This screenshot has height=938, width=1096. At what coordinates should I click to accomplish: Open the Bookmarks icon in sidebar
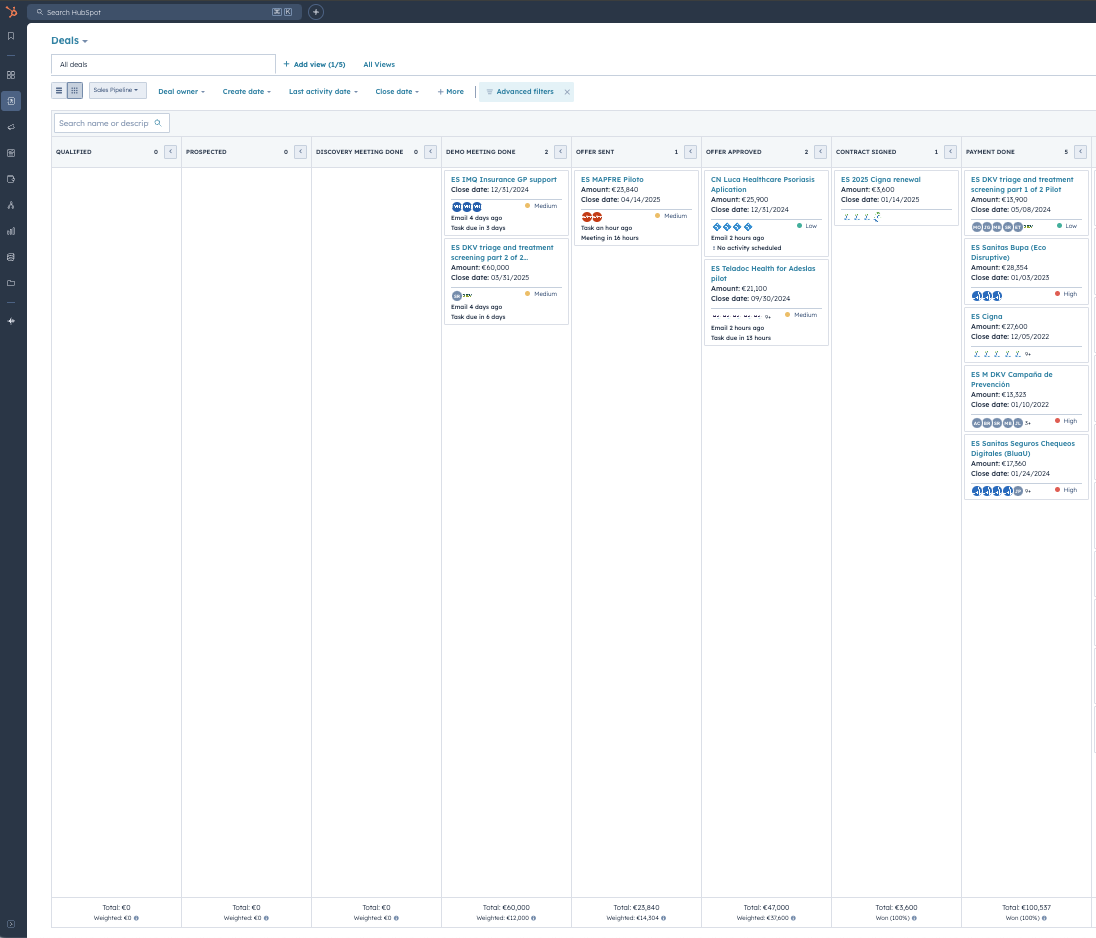tap(11, 36)
